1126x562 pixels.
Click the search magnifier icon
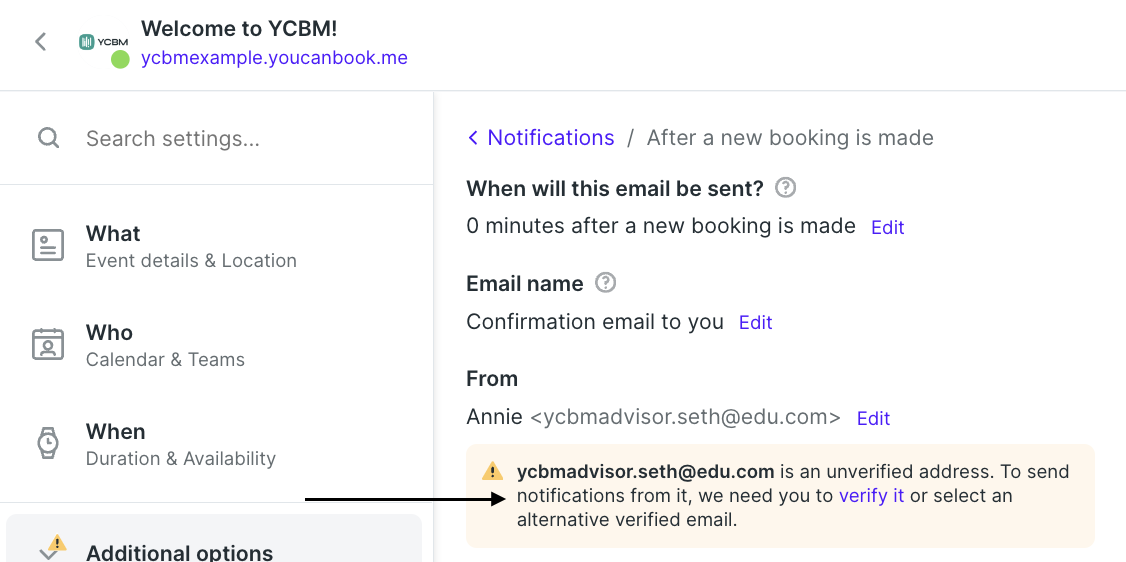[x=48, y=138]
